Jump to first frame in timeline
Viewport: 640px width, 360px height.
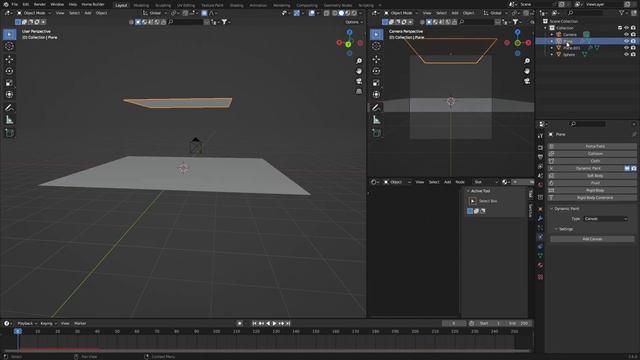[254, 323]
